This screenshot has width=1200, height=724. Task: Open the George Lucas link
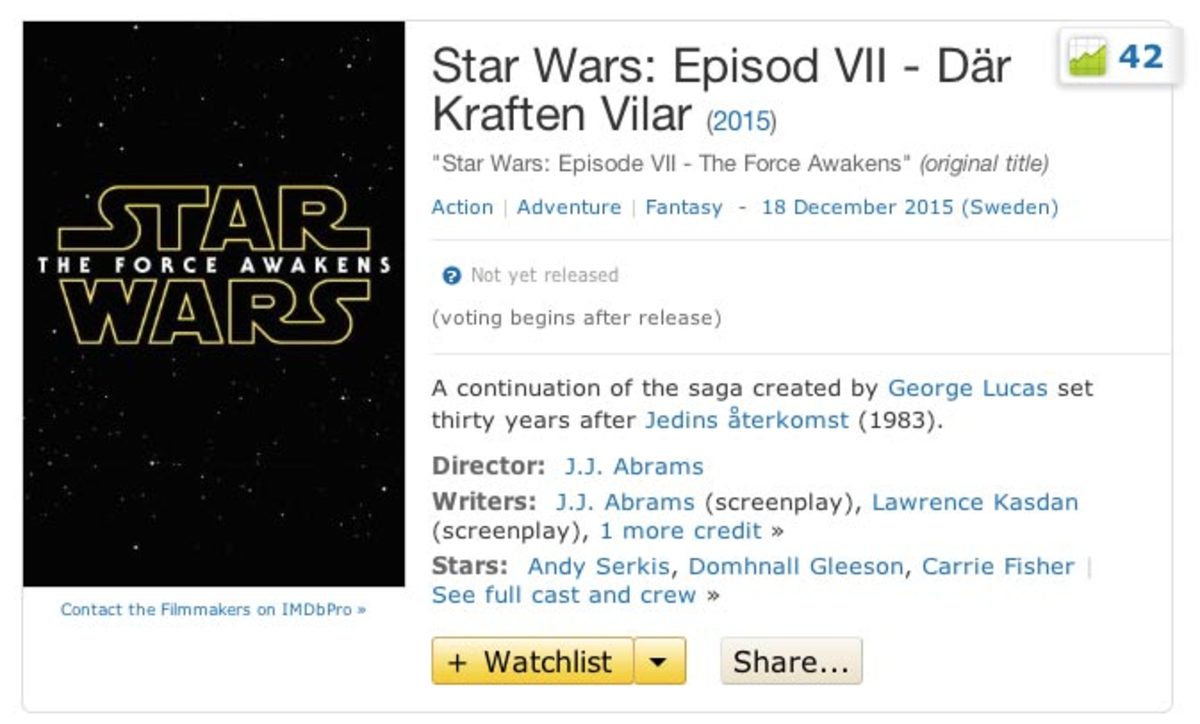(x=968, y=388)
